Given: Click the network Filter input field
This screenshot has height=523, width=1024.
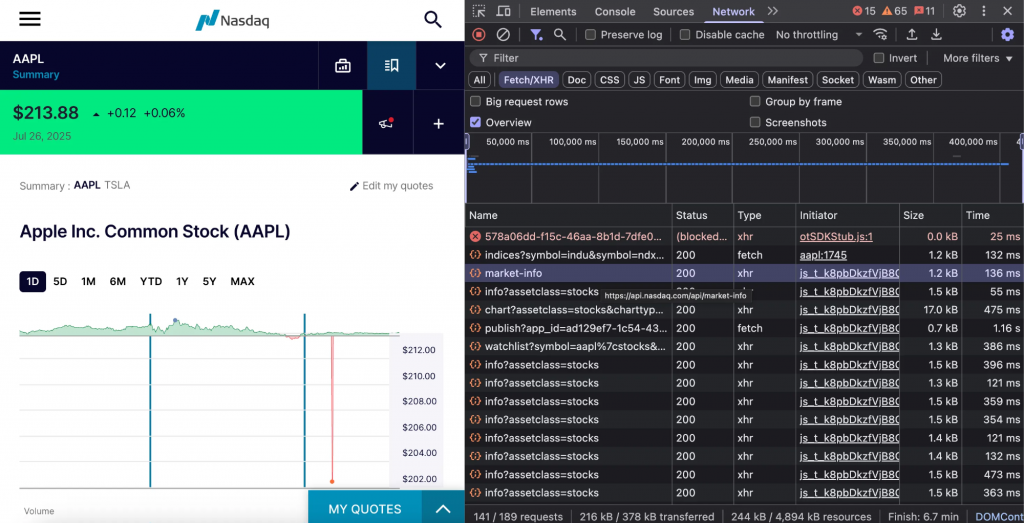Looking at the screenshot, I should pyautogui.click(x=670, y=58).
